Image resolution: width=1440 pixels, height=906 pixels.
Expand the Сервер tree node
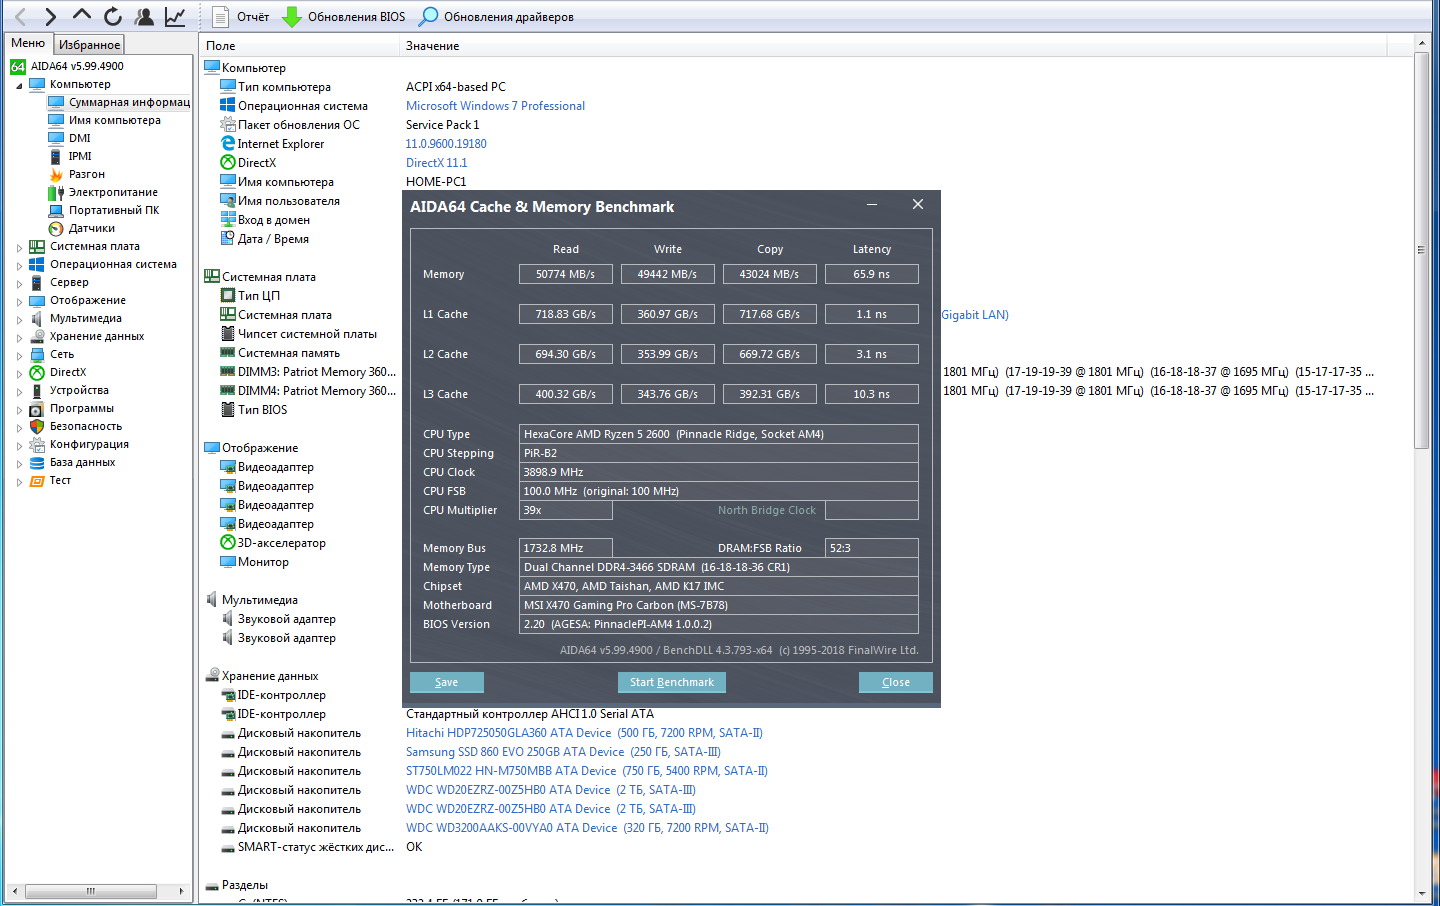pyautogui.click(x=19, y=283)
